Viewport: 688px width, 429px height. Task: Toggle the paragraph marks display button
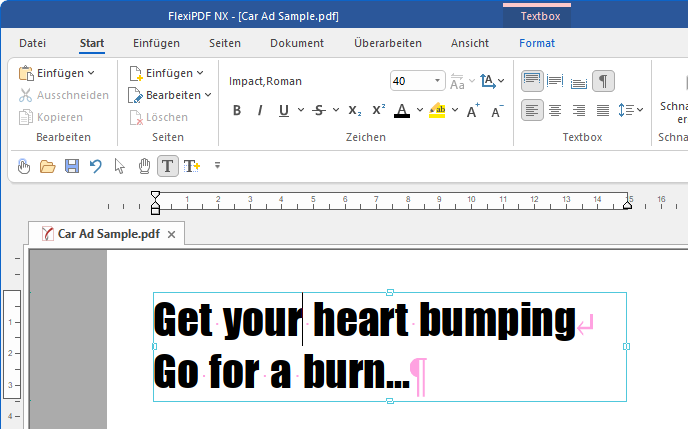(603, 81)
